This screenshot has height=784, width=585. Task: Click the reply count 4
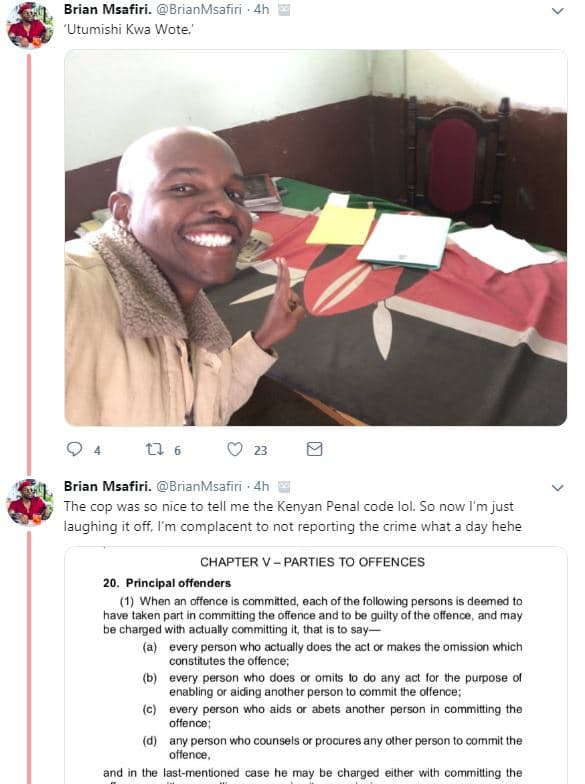pos(97,450)
